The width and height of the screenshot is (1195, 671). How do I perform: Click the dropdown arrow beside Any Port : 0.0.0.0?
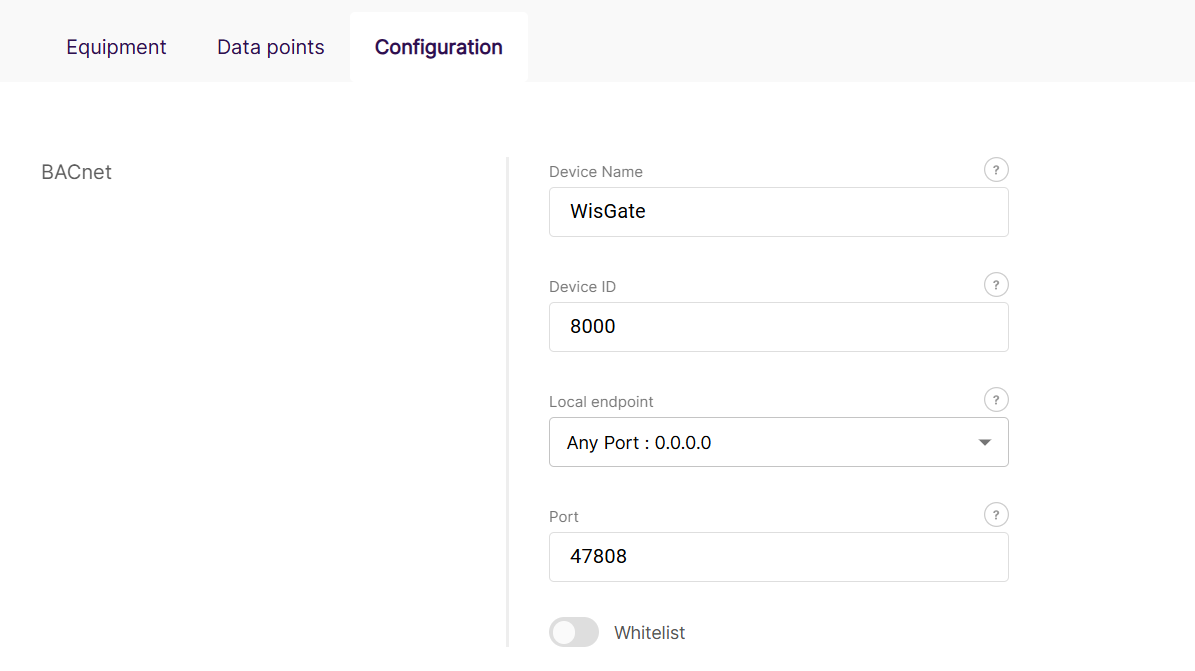(984, 441)
